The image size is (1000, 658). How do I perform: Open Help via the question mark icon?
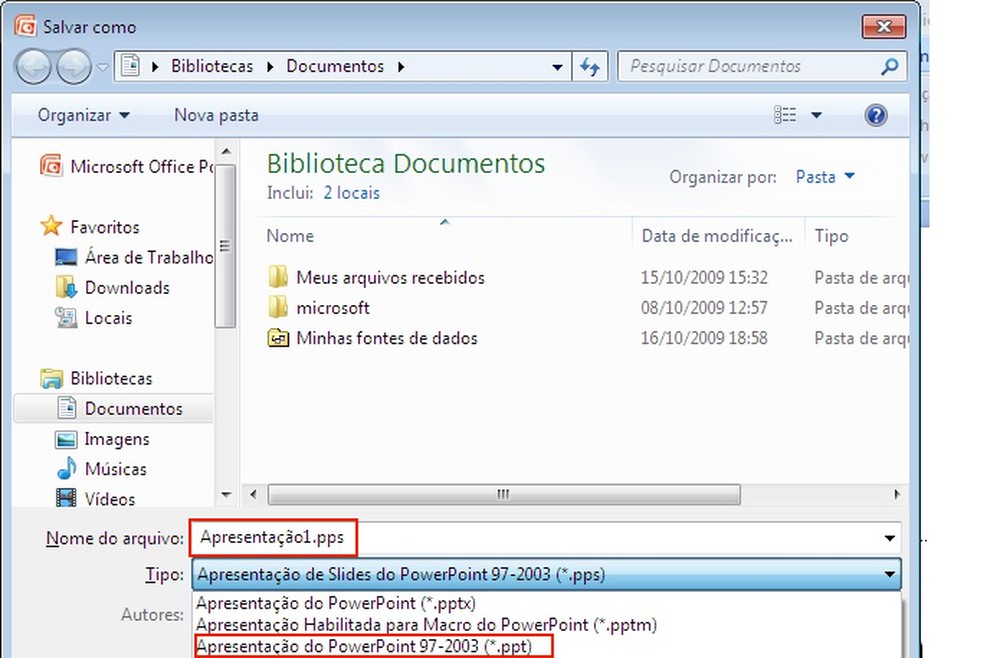[876, 115]
